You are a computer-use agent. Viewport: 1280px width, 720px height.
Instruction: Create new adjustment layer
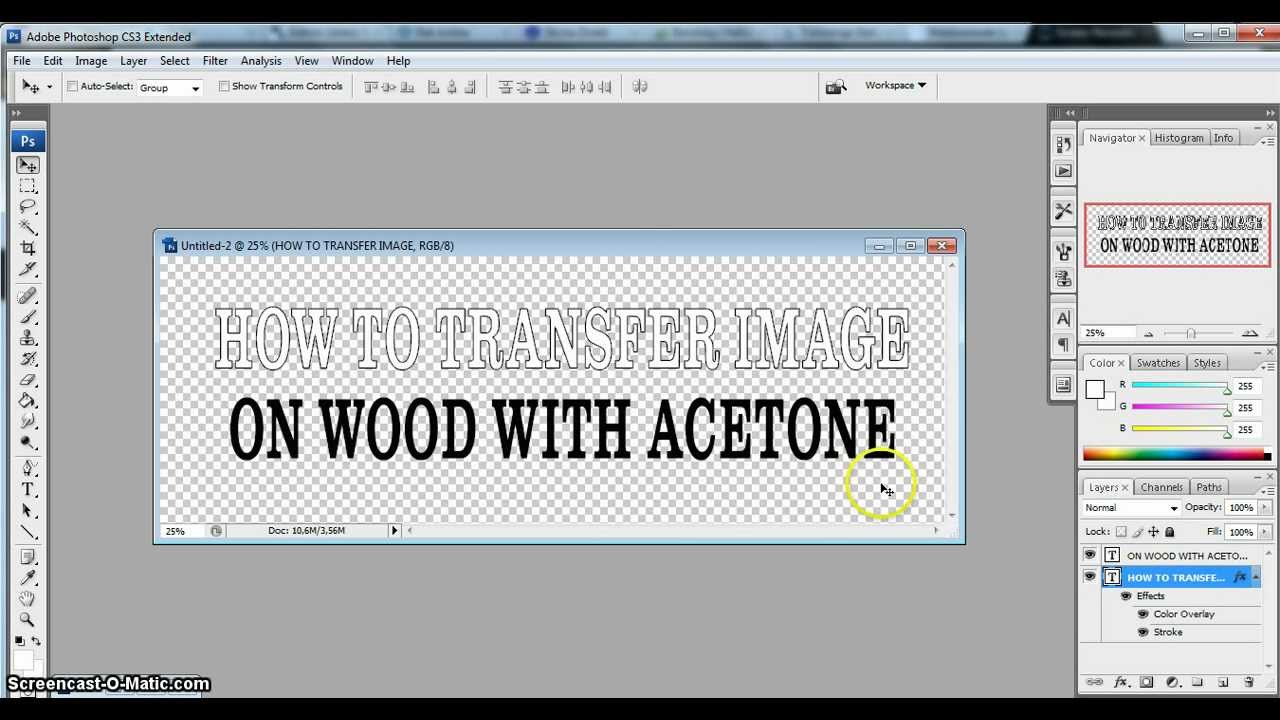pyautogui.click(x=1173, y=682)
